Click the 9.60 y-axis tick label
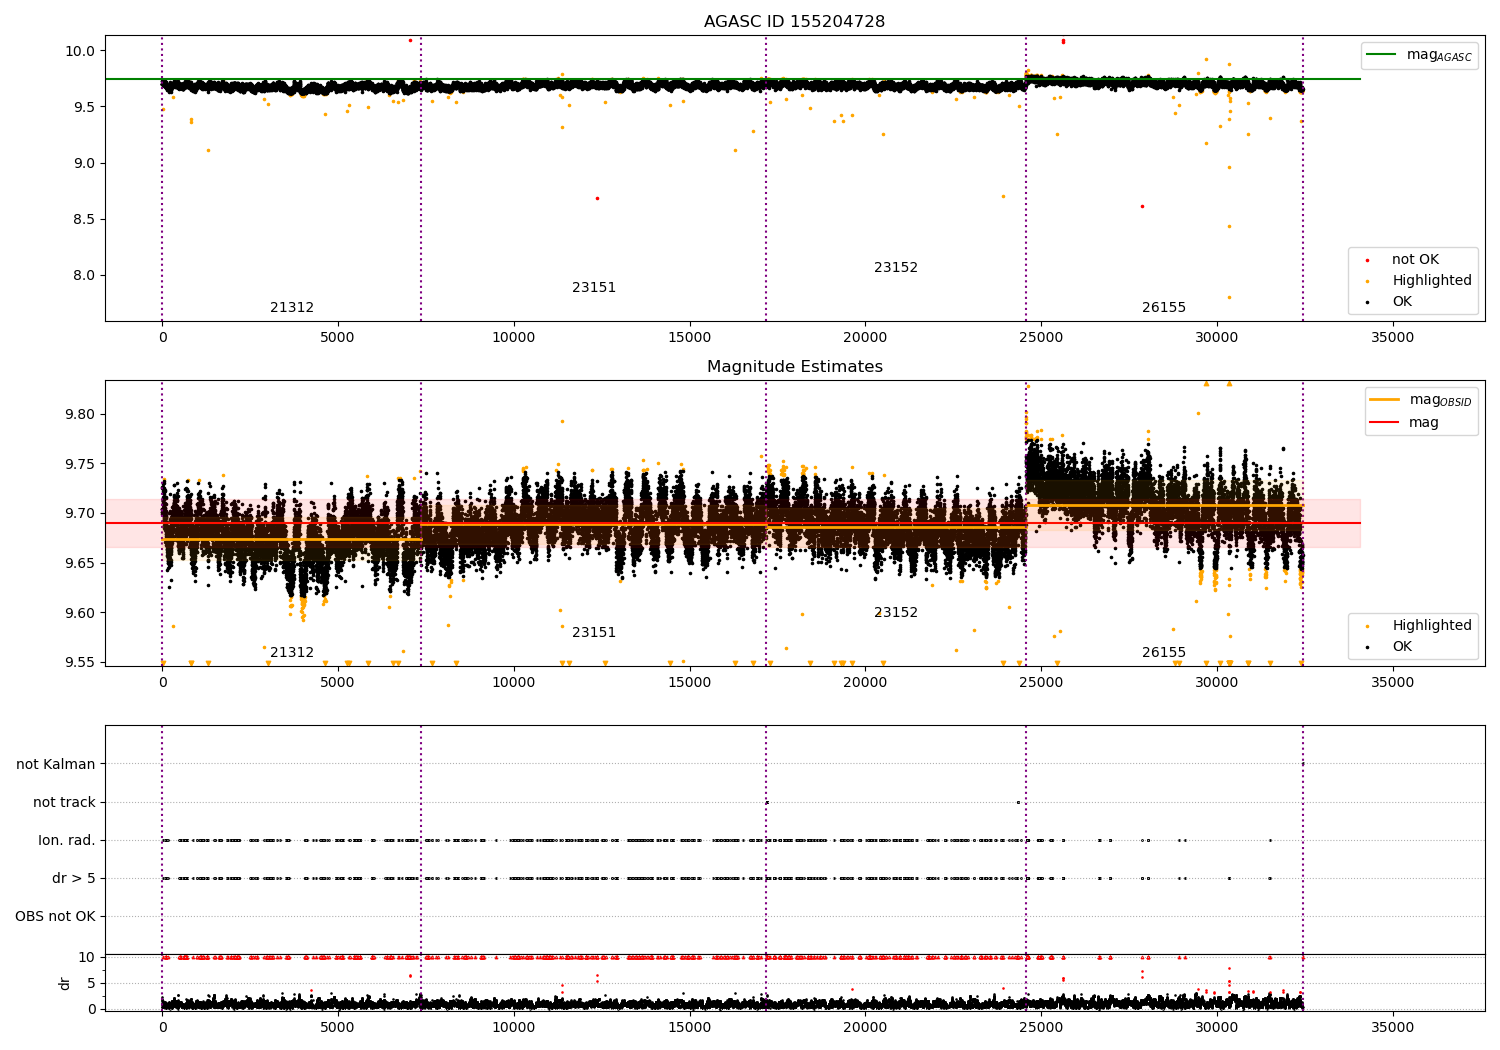Viewport: 1500px width, 1050px height. pyautogui.click(x=82, y=613)
